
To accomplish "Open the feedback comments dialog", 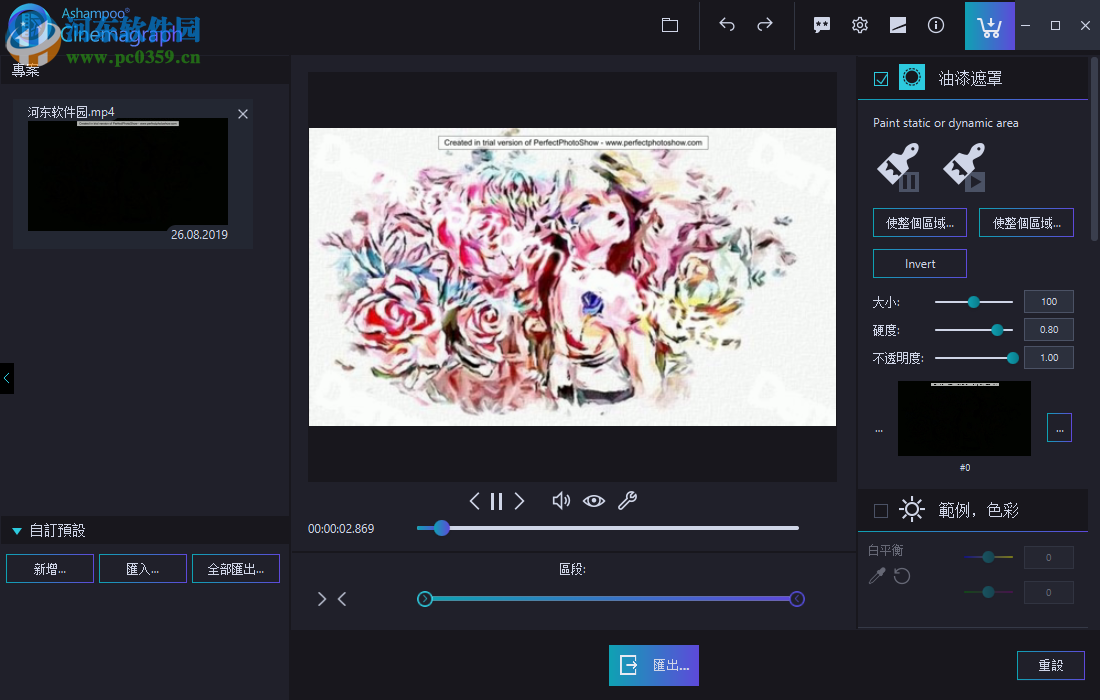I will tap(822, 25).
